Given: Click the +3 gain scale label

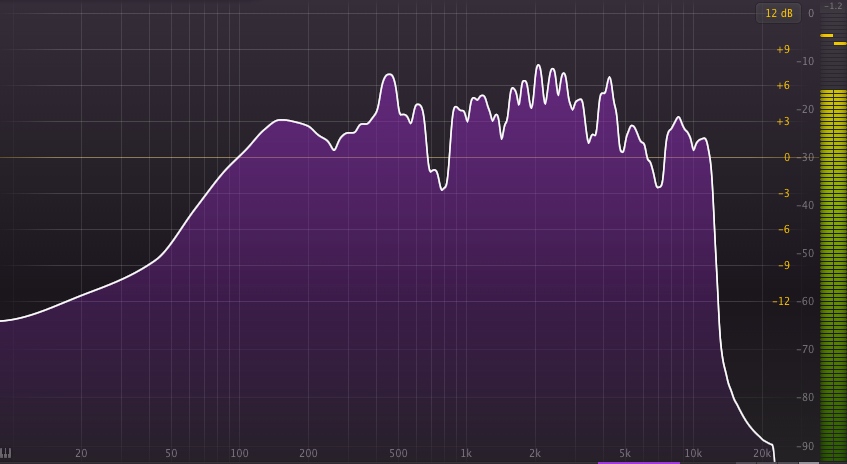Looking at the screenshot, I should [x=783, y=122].
